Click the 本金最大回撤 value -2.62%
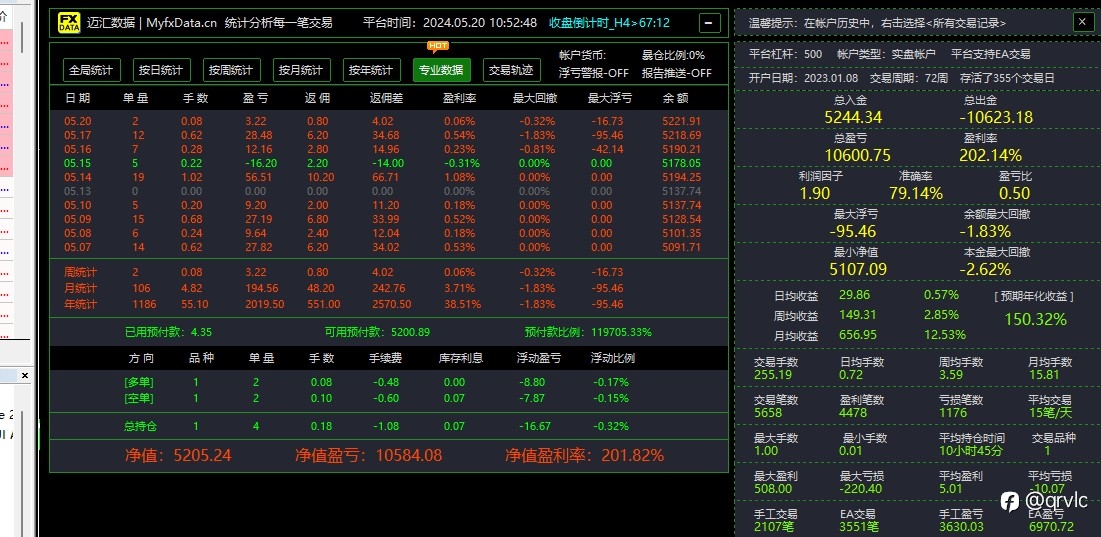1101x537 pixels. (985, 269)
